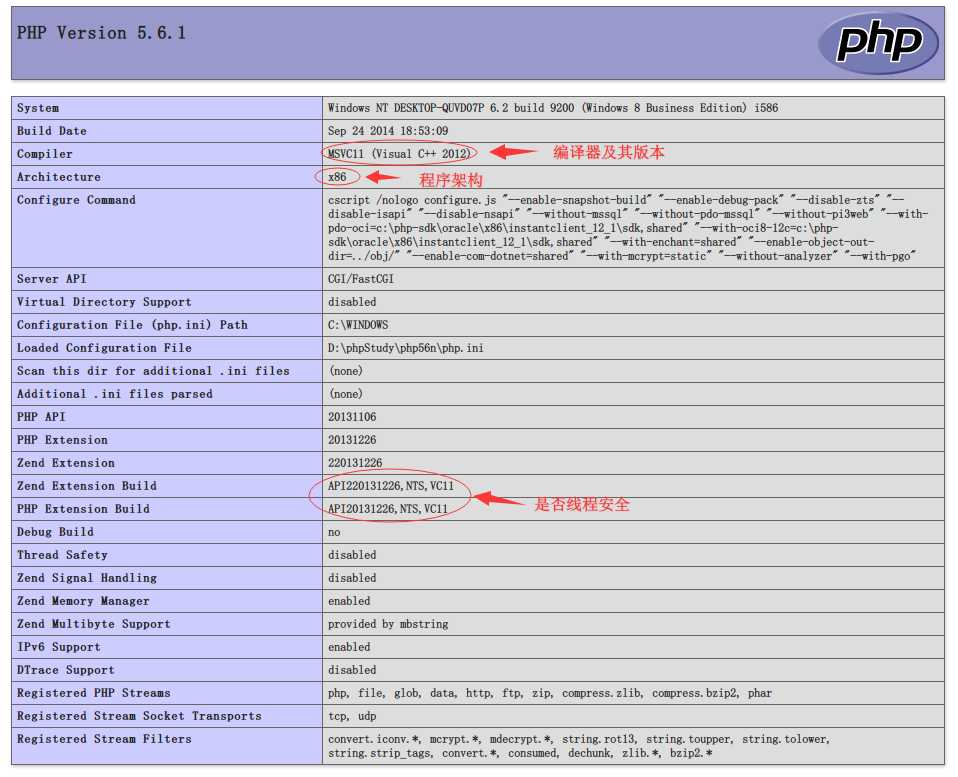Click 'Virtual Directory Support' label
958x777 pixels.
tap(104, 302)
